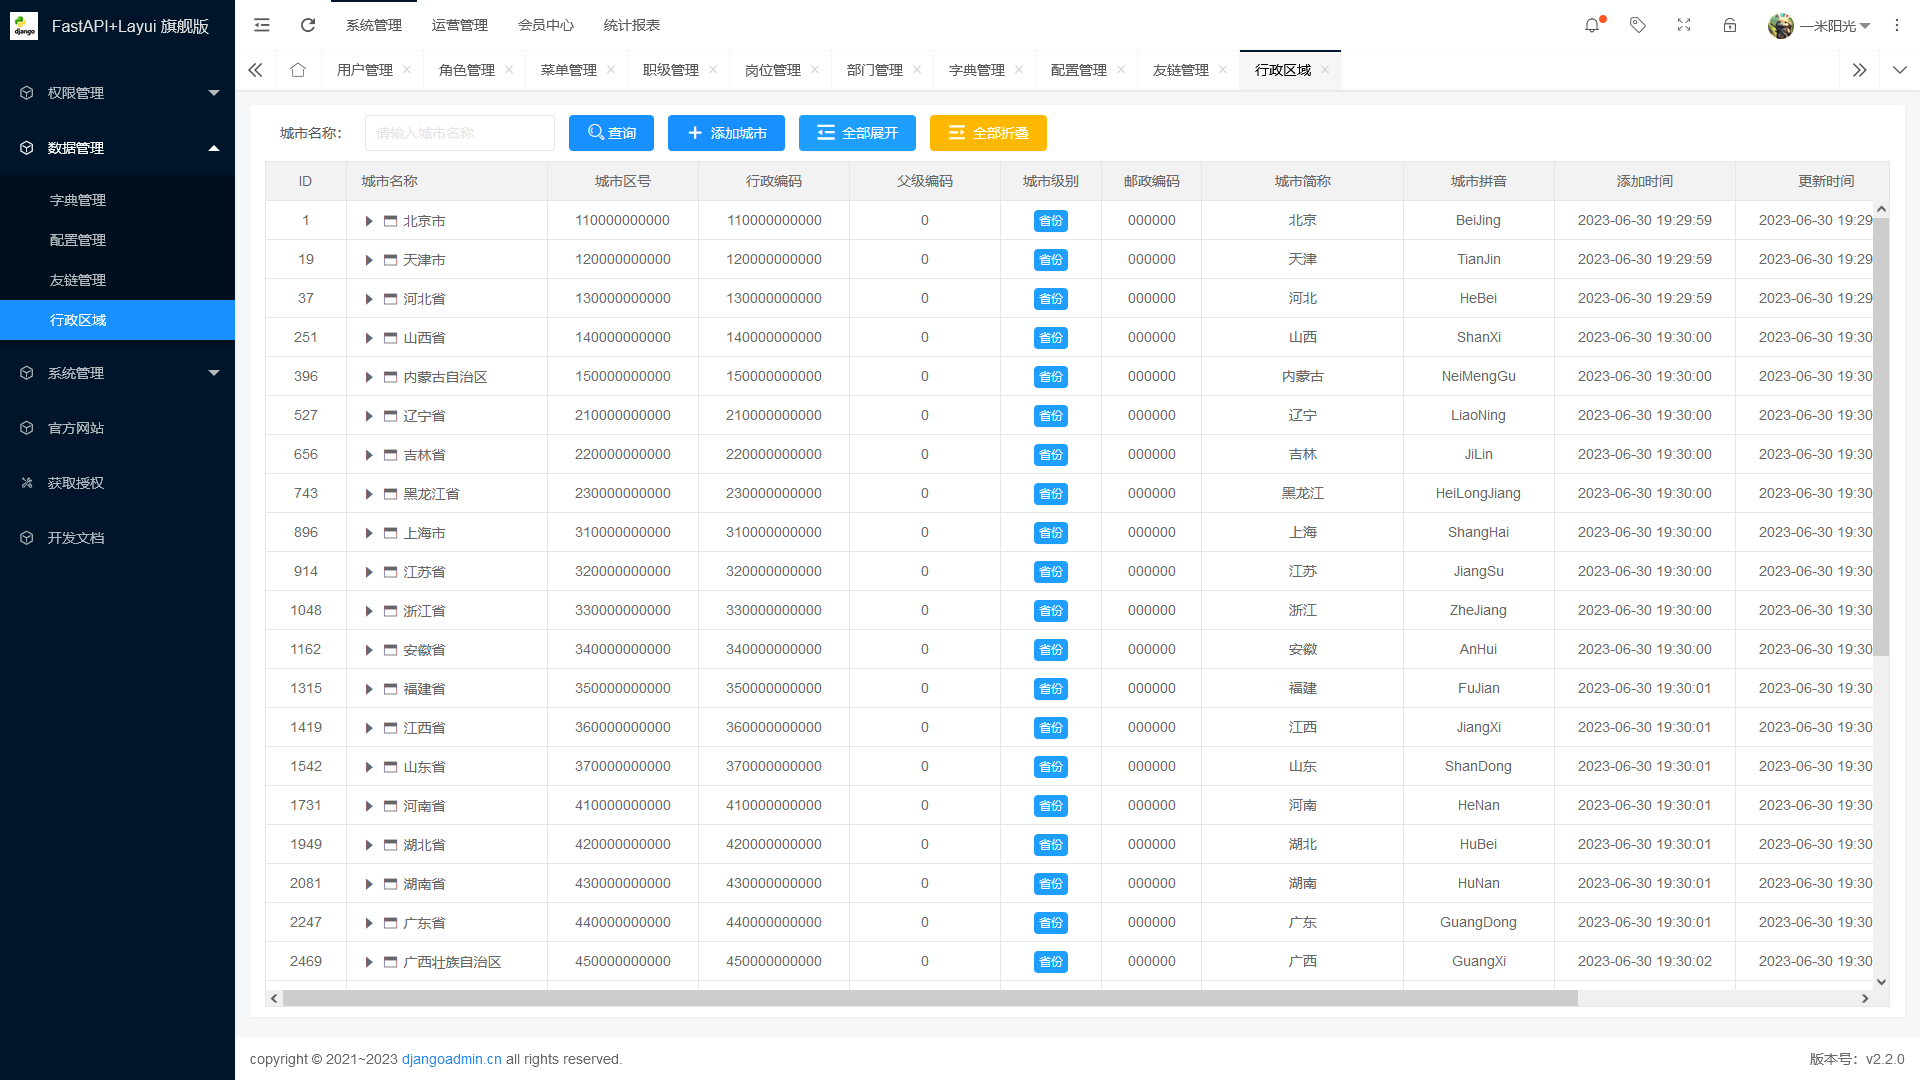The image size is (1920, 1080).
Task: Click the 城市名称 input field
Action: coord(459,133)
